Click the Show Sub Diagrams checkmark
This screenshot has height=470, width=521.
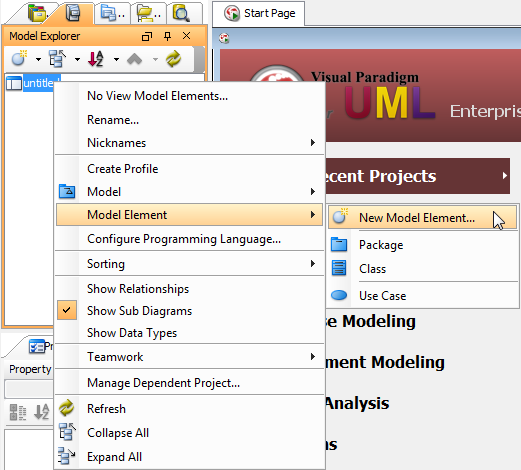(x=67, y=310)
